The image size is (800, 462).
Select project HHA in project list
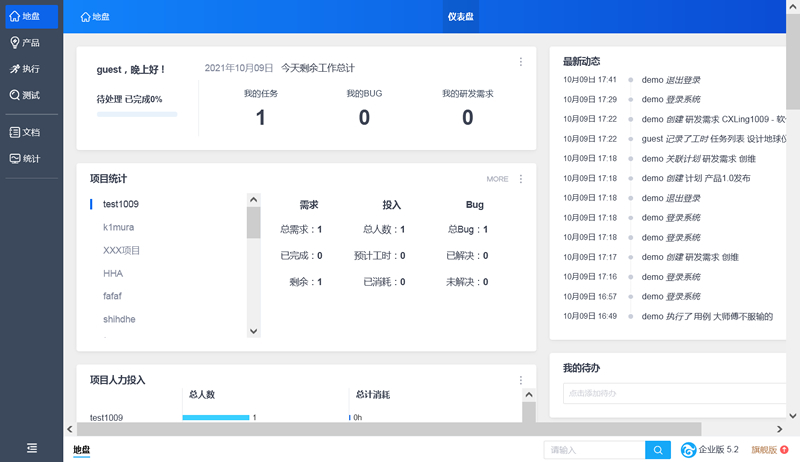coord(113,274)
